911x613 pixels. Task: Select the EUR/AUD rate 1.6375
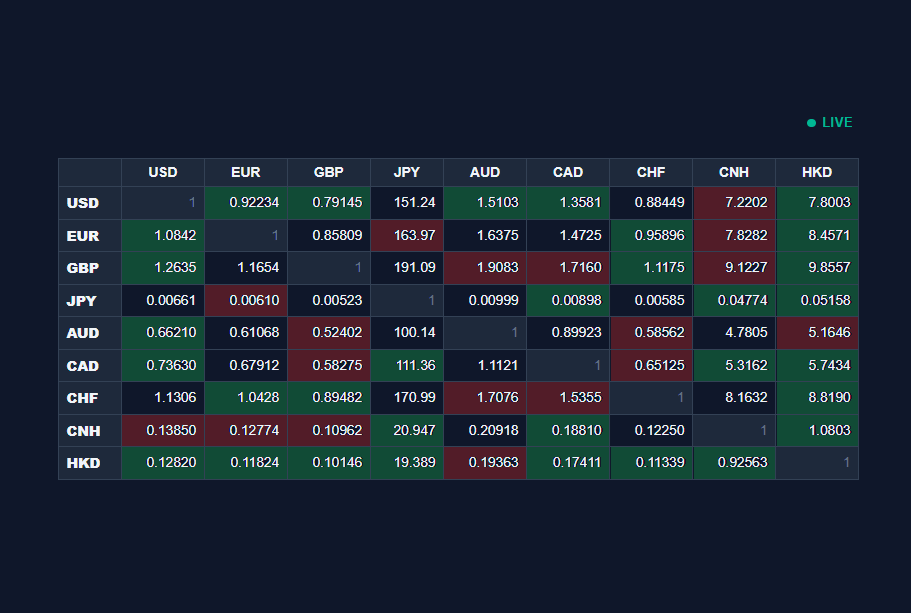pyautogui.click(x=485, y=235)
